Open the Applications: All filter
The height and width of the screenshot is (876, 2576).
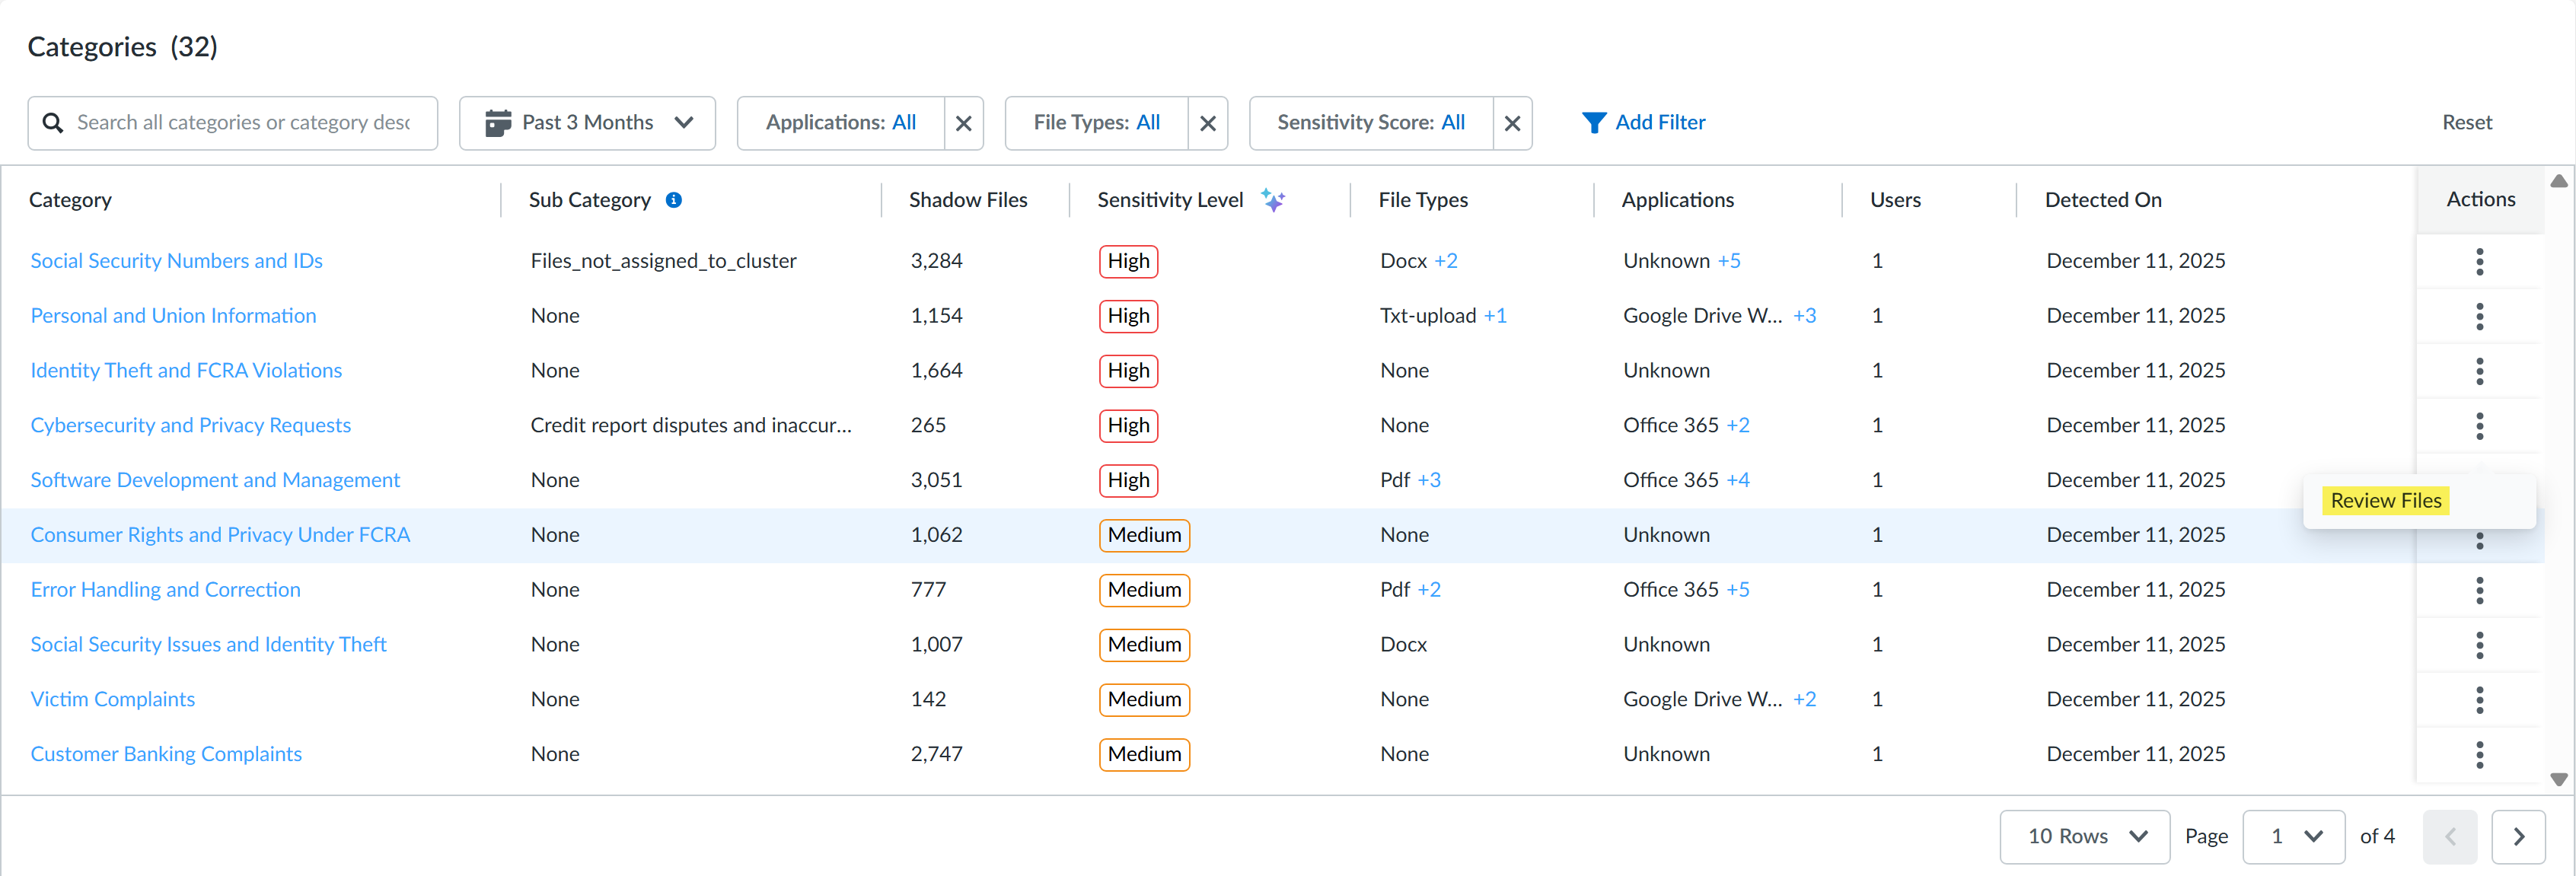coord(840,123)
